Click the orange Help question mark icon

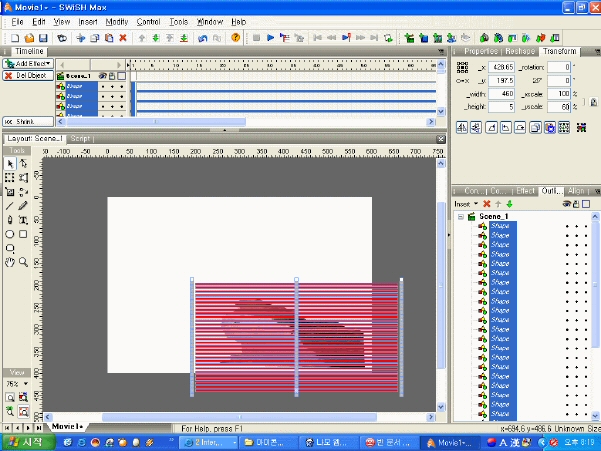235,38
